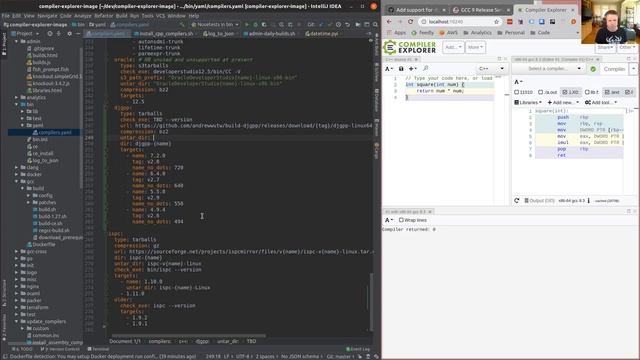The width and height of the screenshot is (640, 360).
Task: Open the Add tool... dropdown
Action: click(x=601, y=102)
